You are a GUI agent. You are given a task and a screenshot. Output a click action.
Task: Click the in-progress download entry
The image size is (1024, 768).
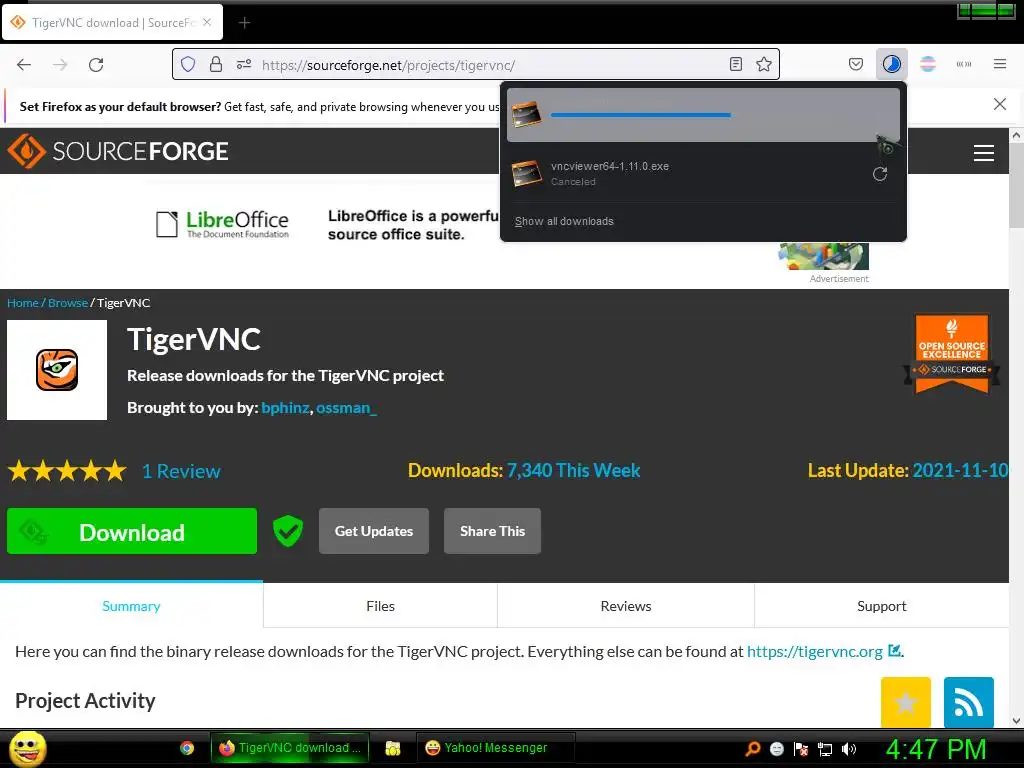[x=703, y=115]
